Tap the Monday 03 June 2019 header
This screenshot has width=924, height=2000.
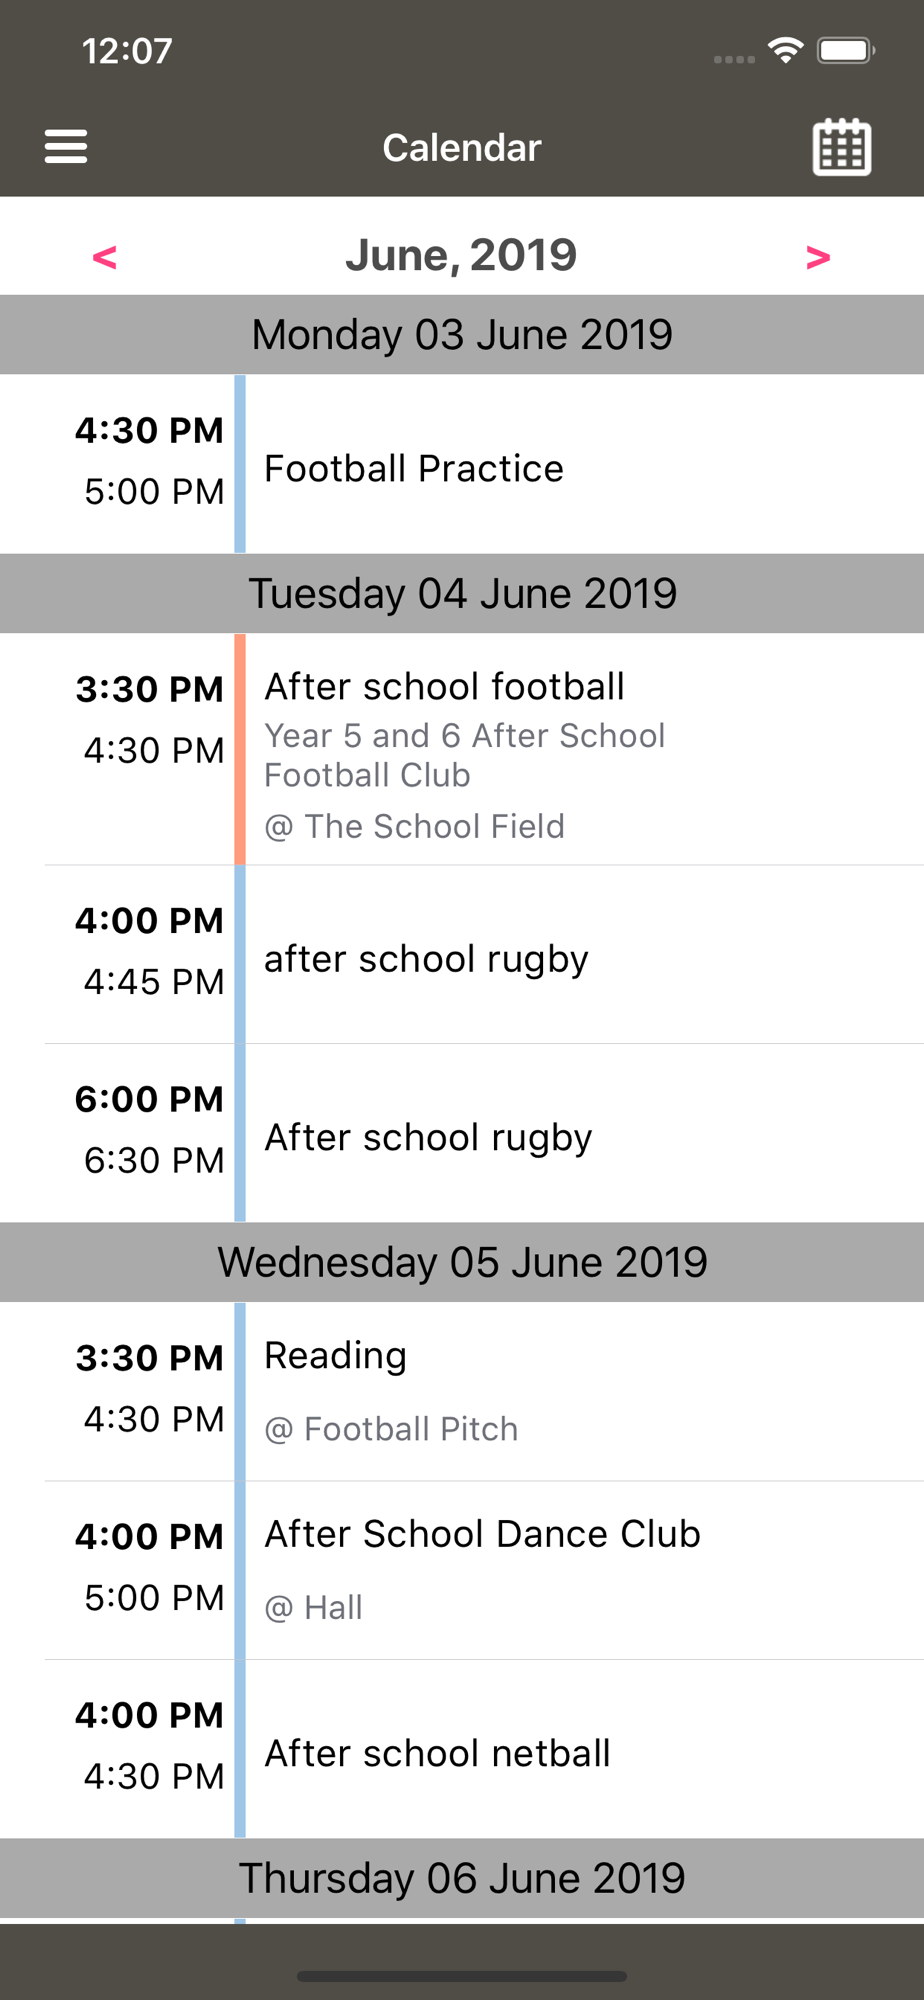point(462,335)
